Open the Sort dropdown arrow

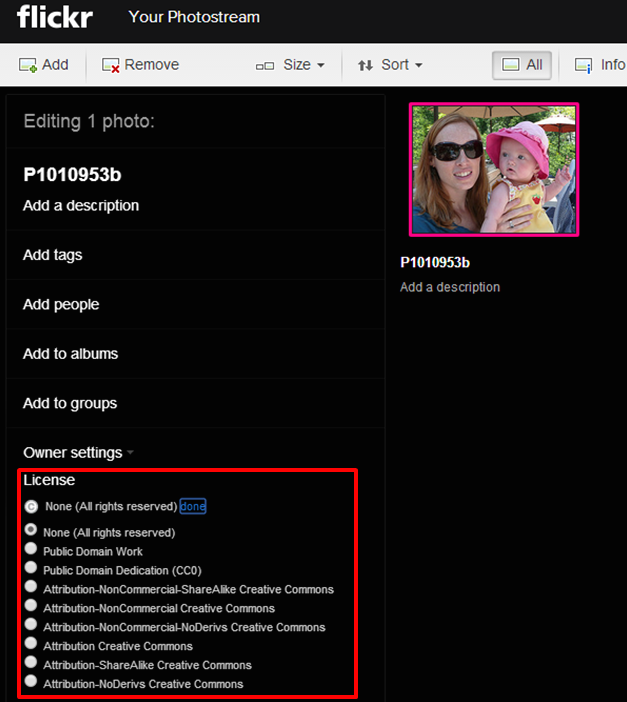pos(419,65)
